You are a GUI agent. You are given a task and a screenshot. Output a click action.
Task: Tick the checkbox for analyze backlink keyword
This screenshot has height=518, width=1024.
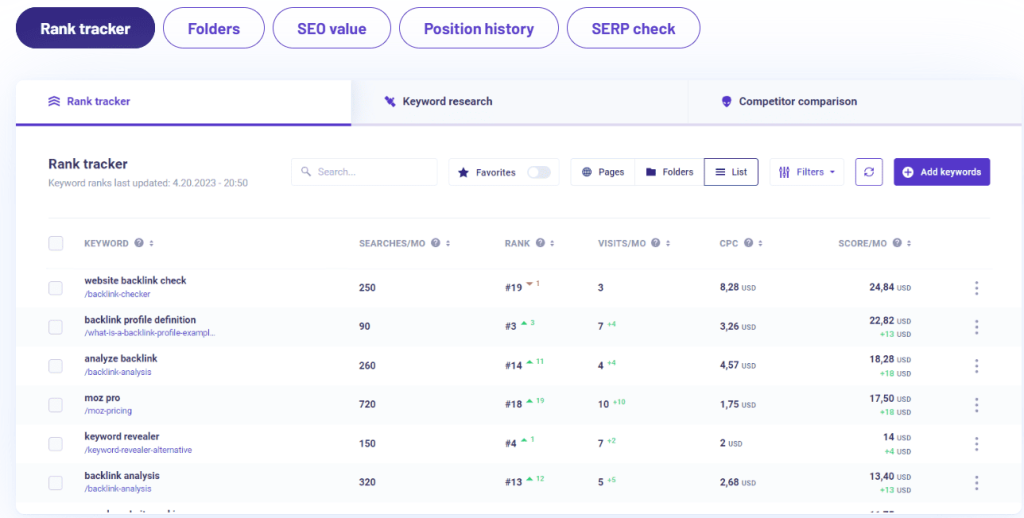(x=56, y=366)
